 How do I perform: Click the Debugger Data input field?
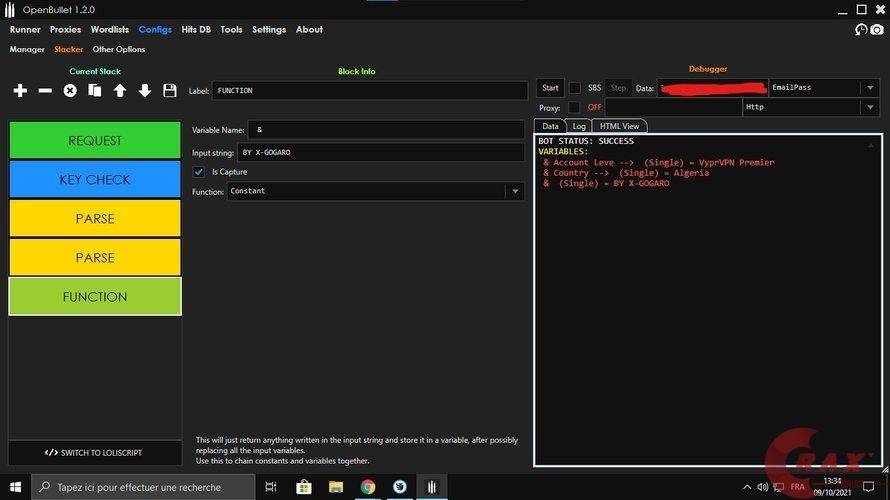(713, 88)
